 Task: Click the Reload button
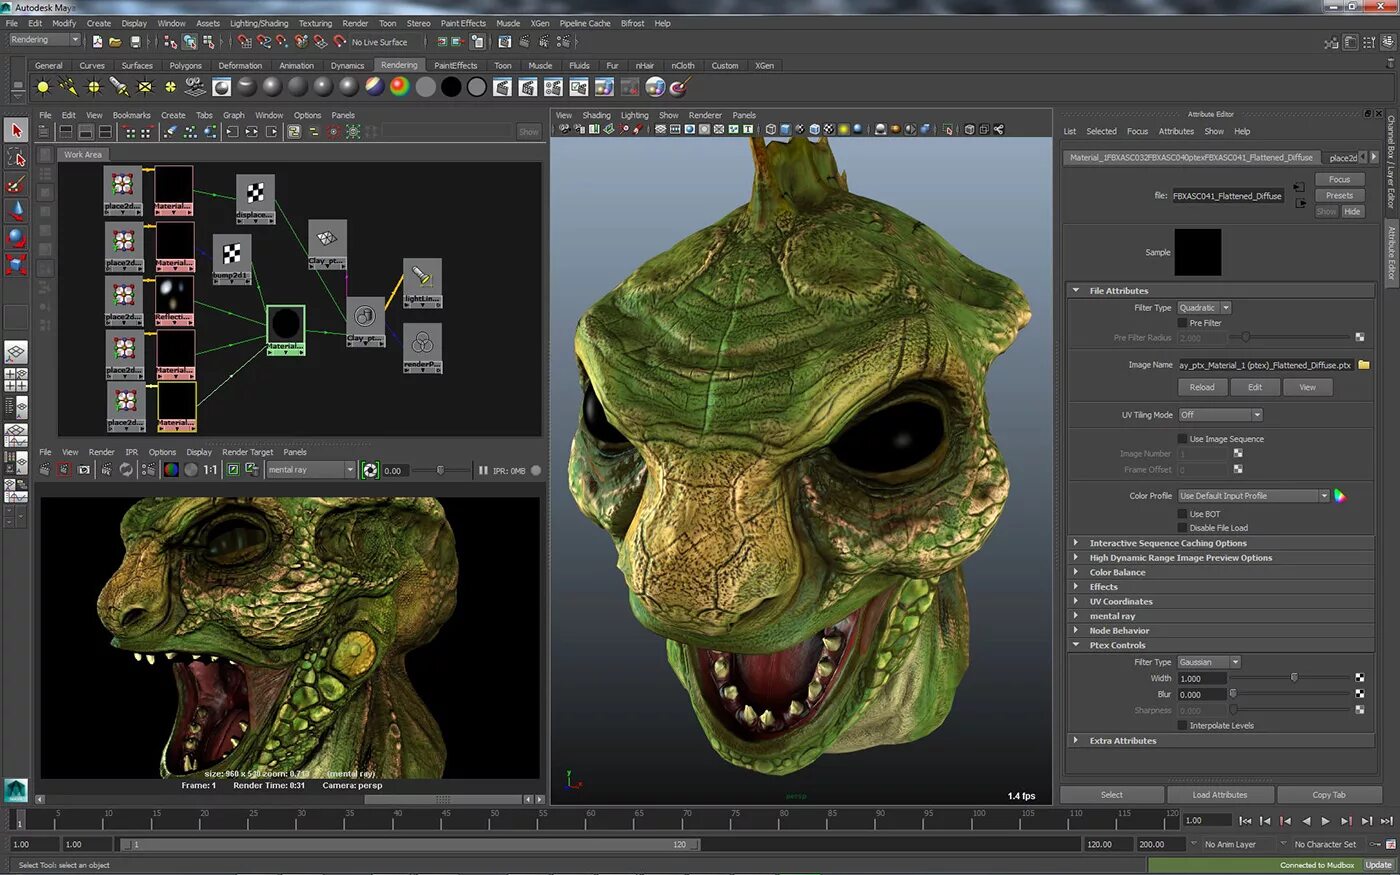(x=1202, y=387)
